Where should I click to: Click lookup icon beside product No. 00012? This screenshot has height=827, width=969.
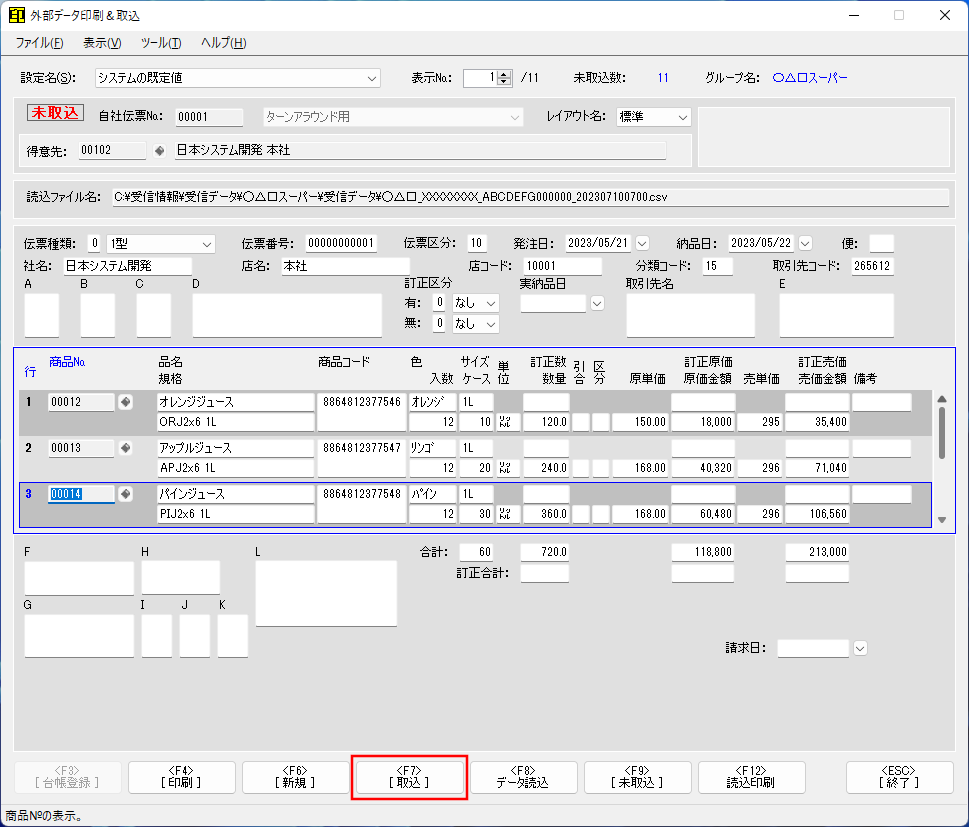point(125,402)
